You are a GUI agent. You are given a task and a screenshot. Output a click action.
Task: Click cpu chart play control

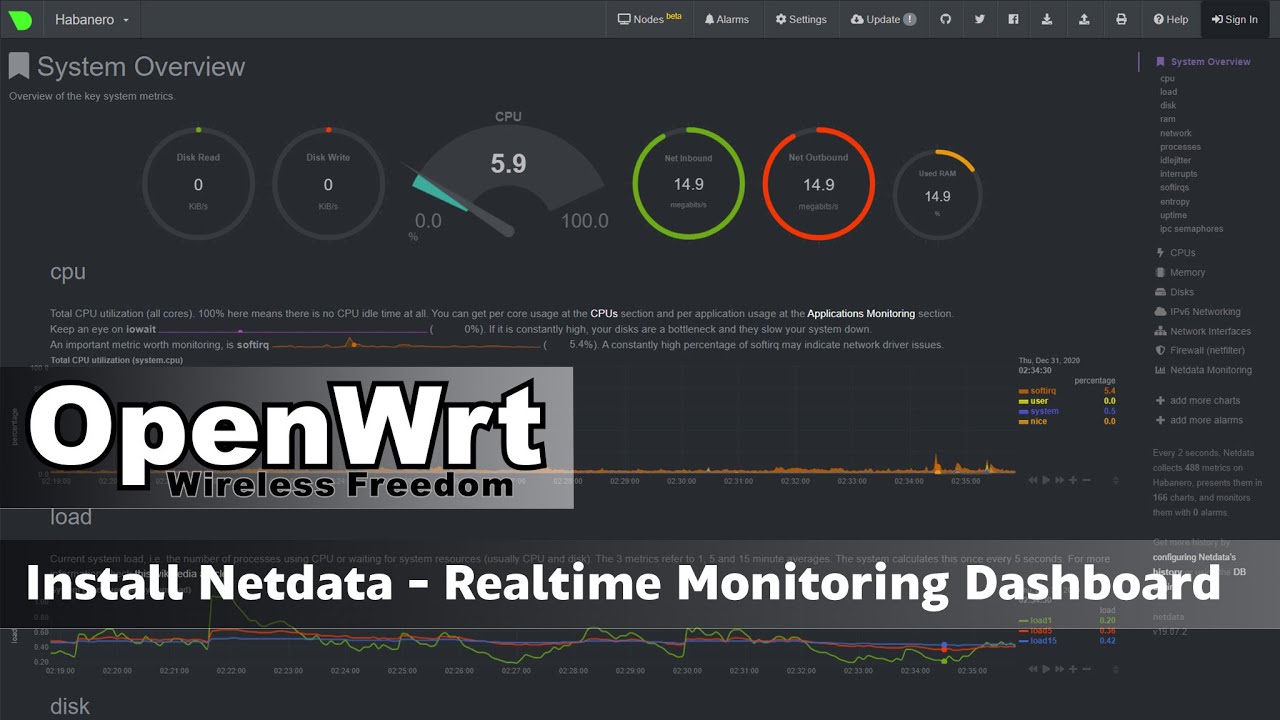(1047, 480)
